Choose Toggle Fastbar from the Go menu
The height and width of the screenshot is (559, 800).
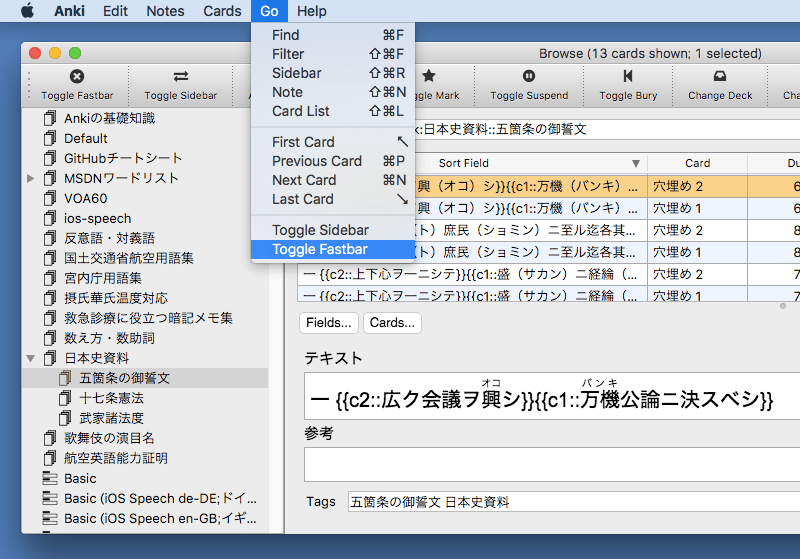[333, 249]
